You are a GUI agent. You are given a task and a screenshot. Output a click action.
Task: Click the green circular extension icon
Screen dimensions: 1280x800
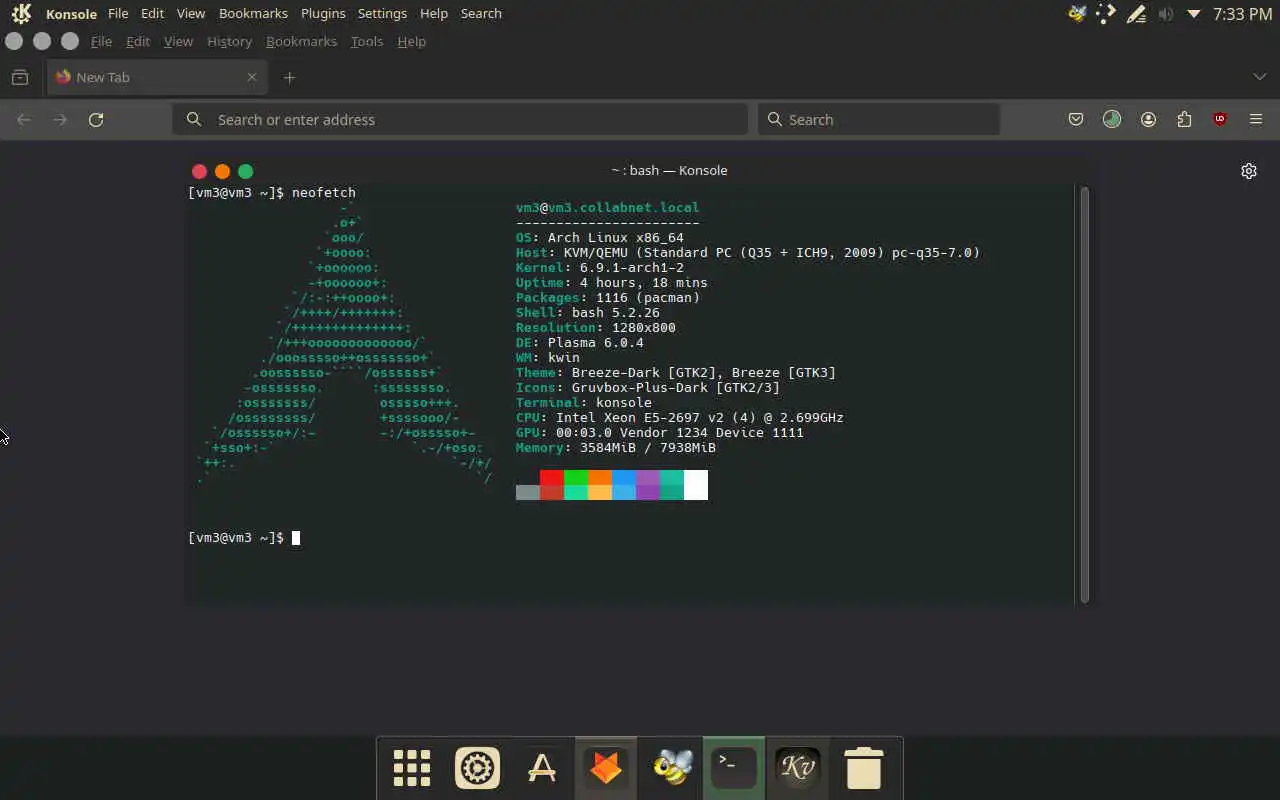point(1112,119)
